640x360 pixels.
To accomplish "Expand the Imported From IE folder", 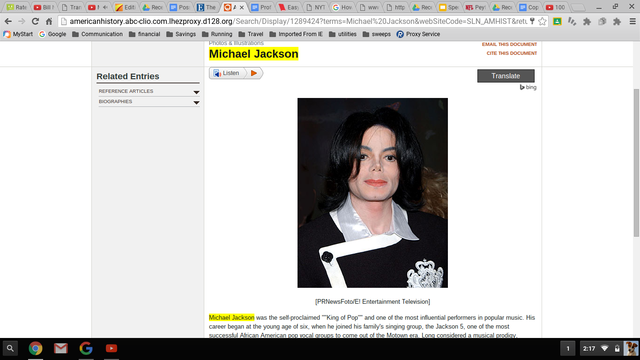I will (296, 34).
